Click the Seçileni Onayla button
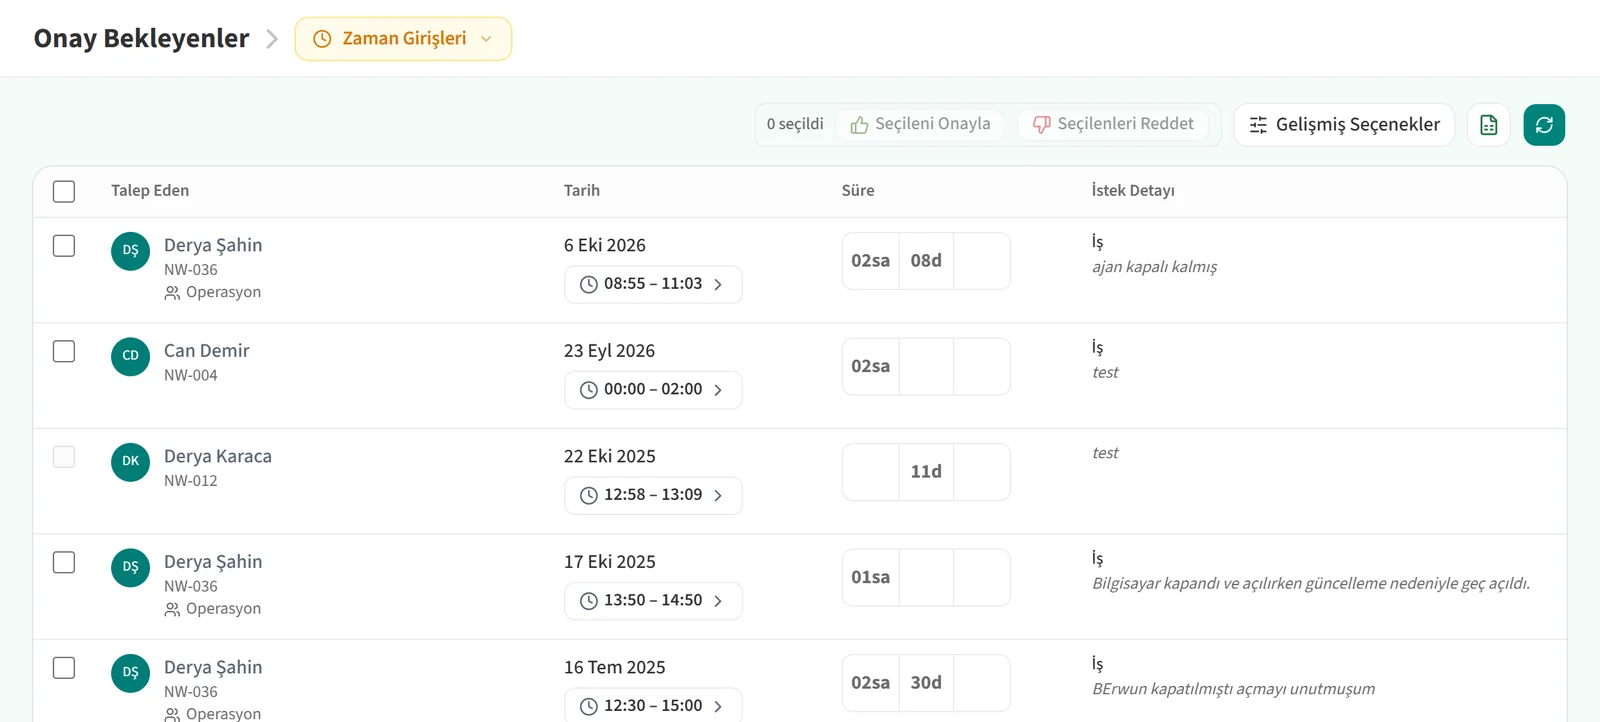Viewport: 1600px width, 722px height. pyautogui.click(x=920, y=124)
